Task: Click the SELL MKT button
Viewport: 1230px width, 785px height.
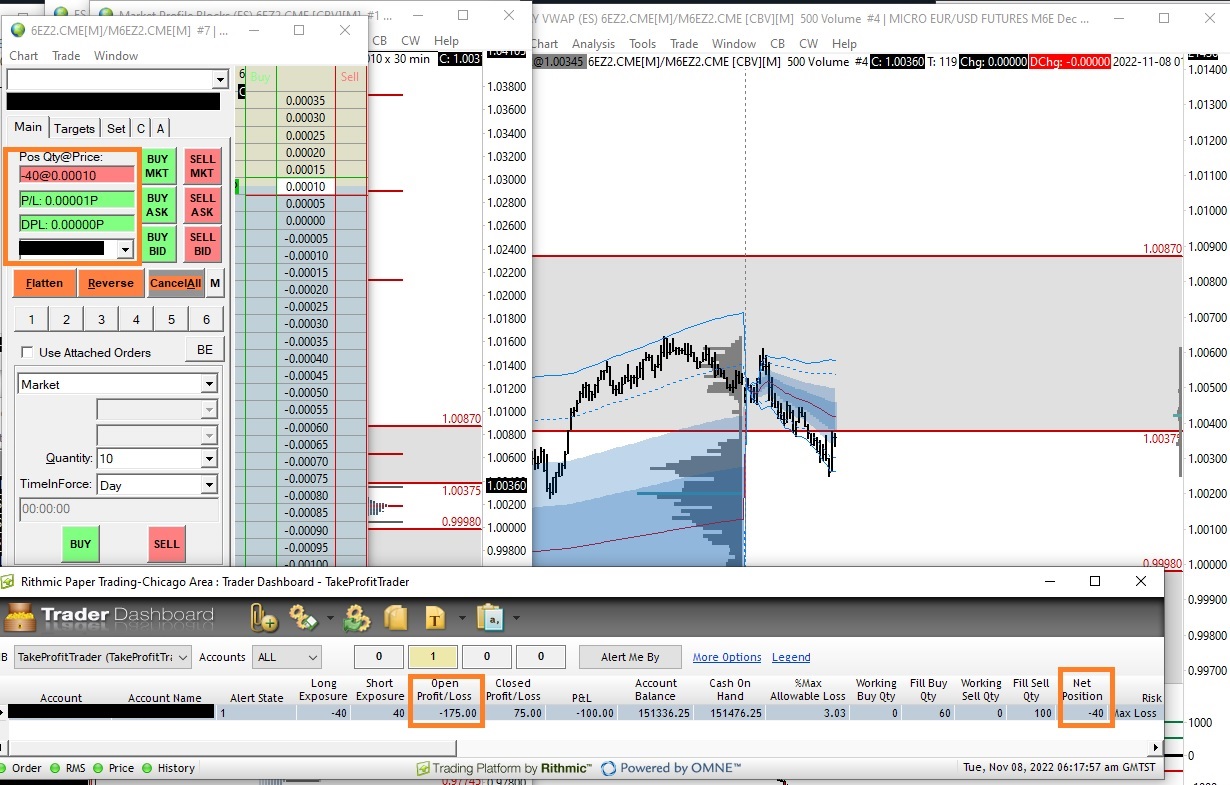Action: coord(202,166)
